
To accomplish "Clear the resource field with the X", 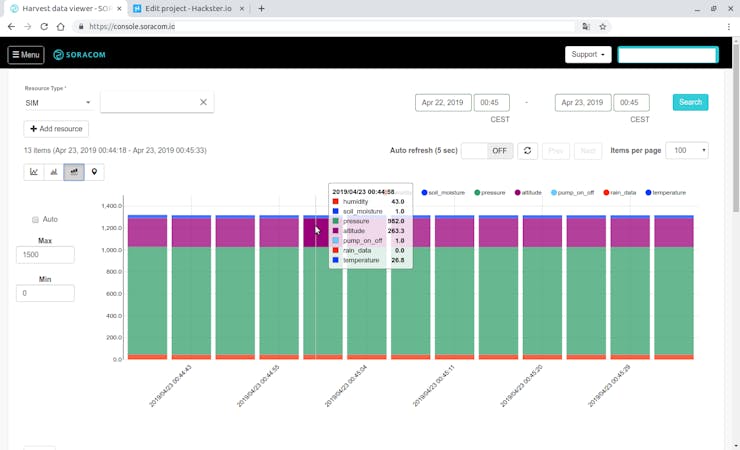I will click(203, 102).
